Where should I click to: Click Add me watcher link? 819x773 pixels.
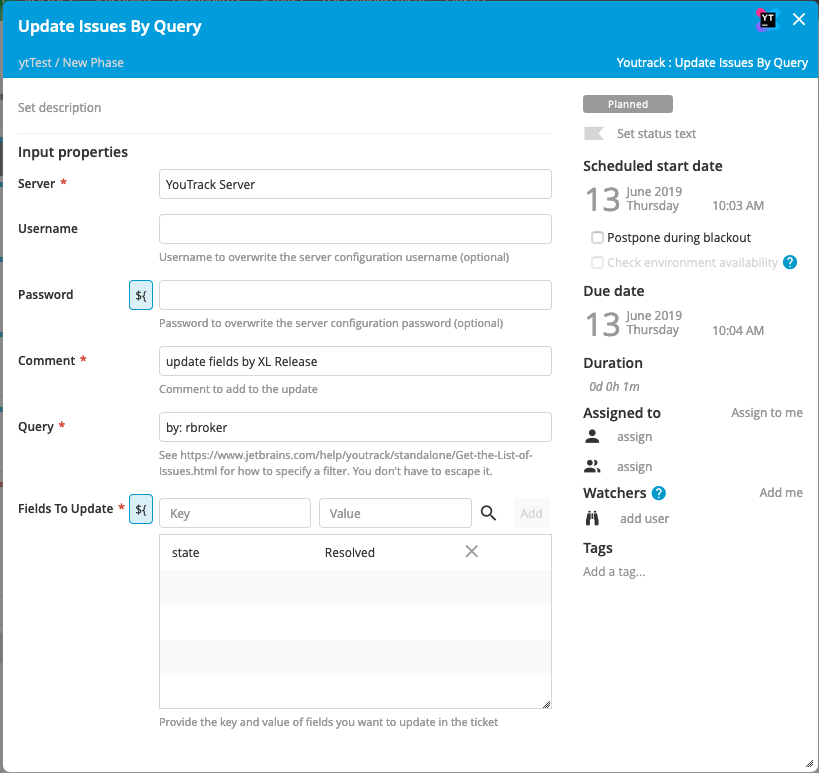tap(781, 493)
